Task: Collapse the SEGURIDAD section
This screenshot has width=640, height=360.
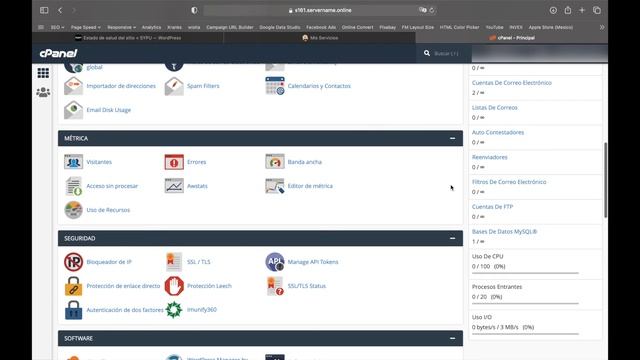Action: point(452,238)
